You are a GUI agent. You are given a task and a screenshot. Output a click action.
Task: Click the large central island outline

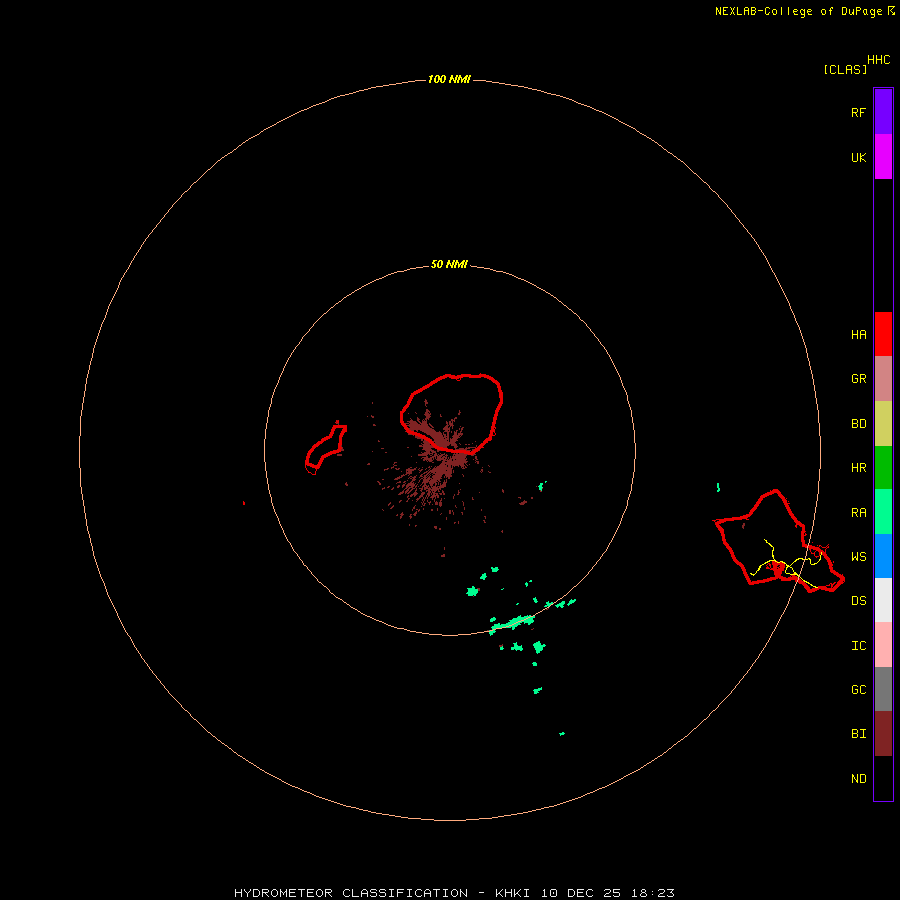pyautogui.click(x=451, y=413)
